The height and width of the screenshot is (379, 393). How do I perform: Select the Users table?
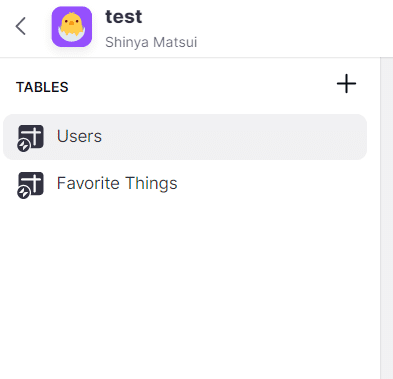coord(185,137)
